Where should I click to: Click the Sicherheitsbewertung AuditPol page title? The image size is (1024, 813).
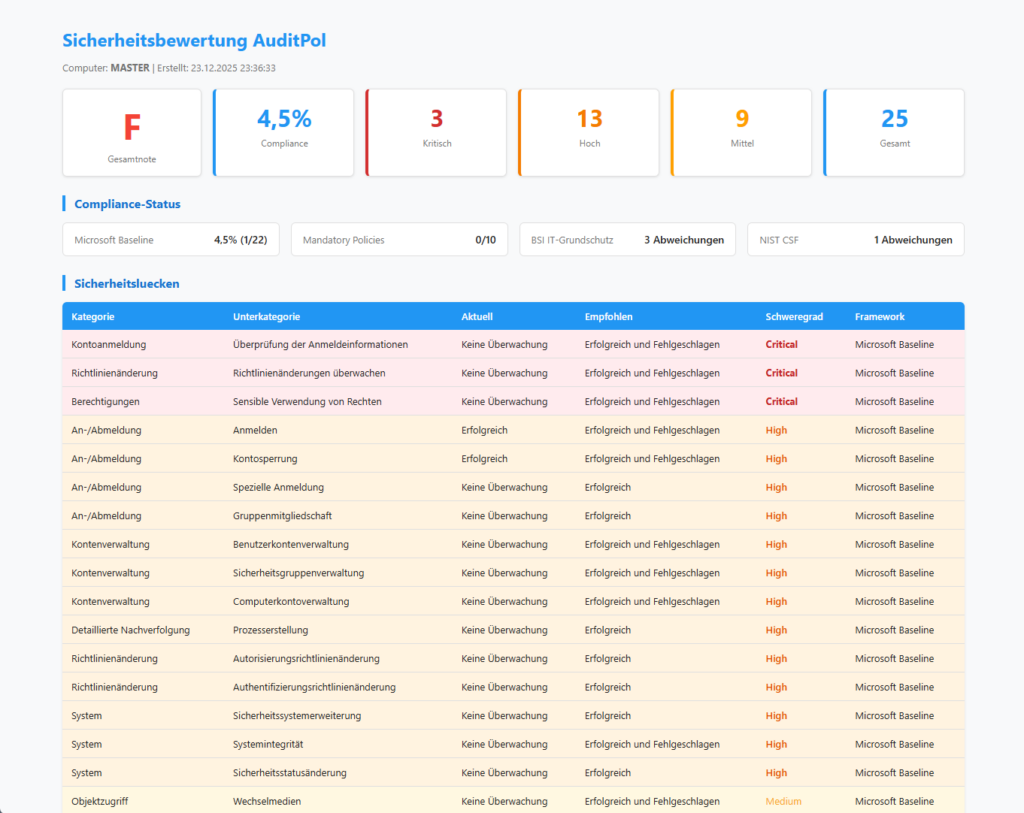pyautogui.click(x=193, y=41)
